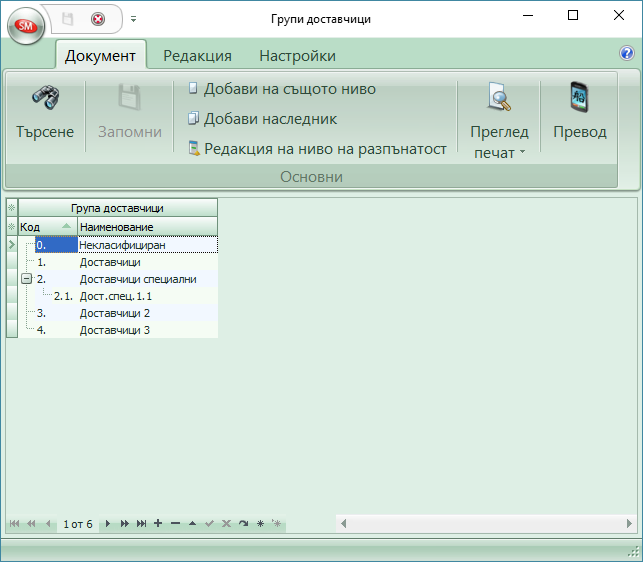
Task: Go to first record in navigator
Action: (14, 524)
